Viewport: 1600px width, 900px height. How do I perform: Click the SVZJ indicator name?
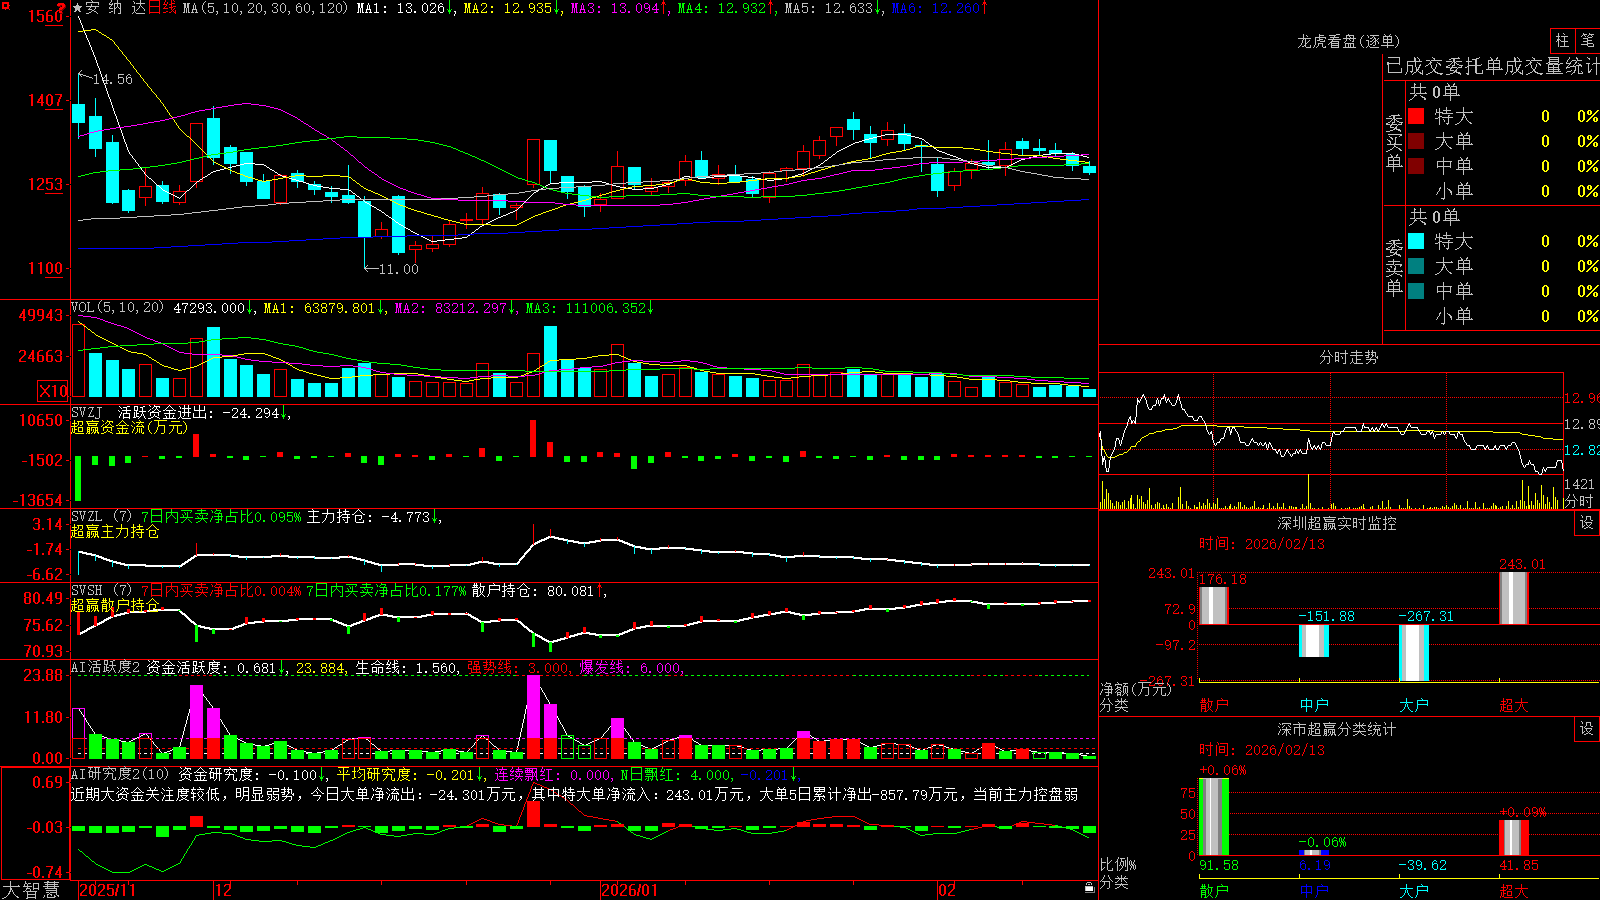tap(87, 413)
